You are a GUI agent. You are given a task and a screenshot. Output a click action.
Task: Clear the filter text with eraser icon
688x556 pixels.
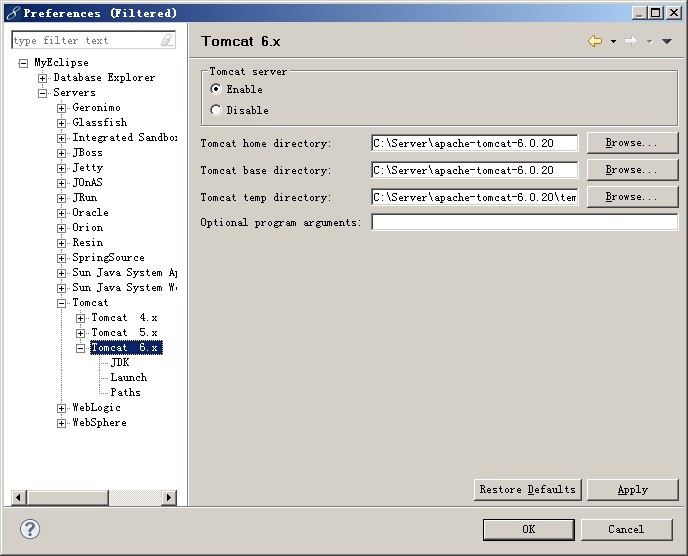coord(167,40)
